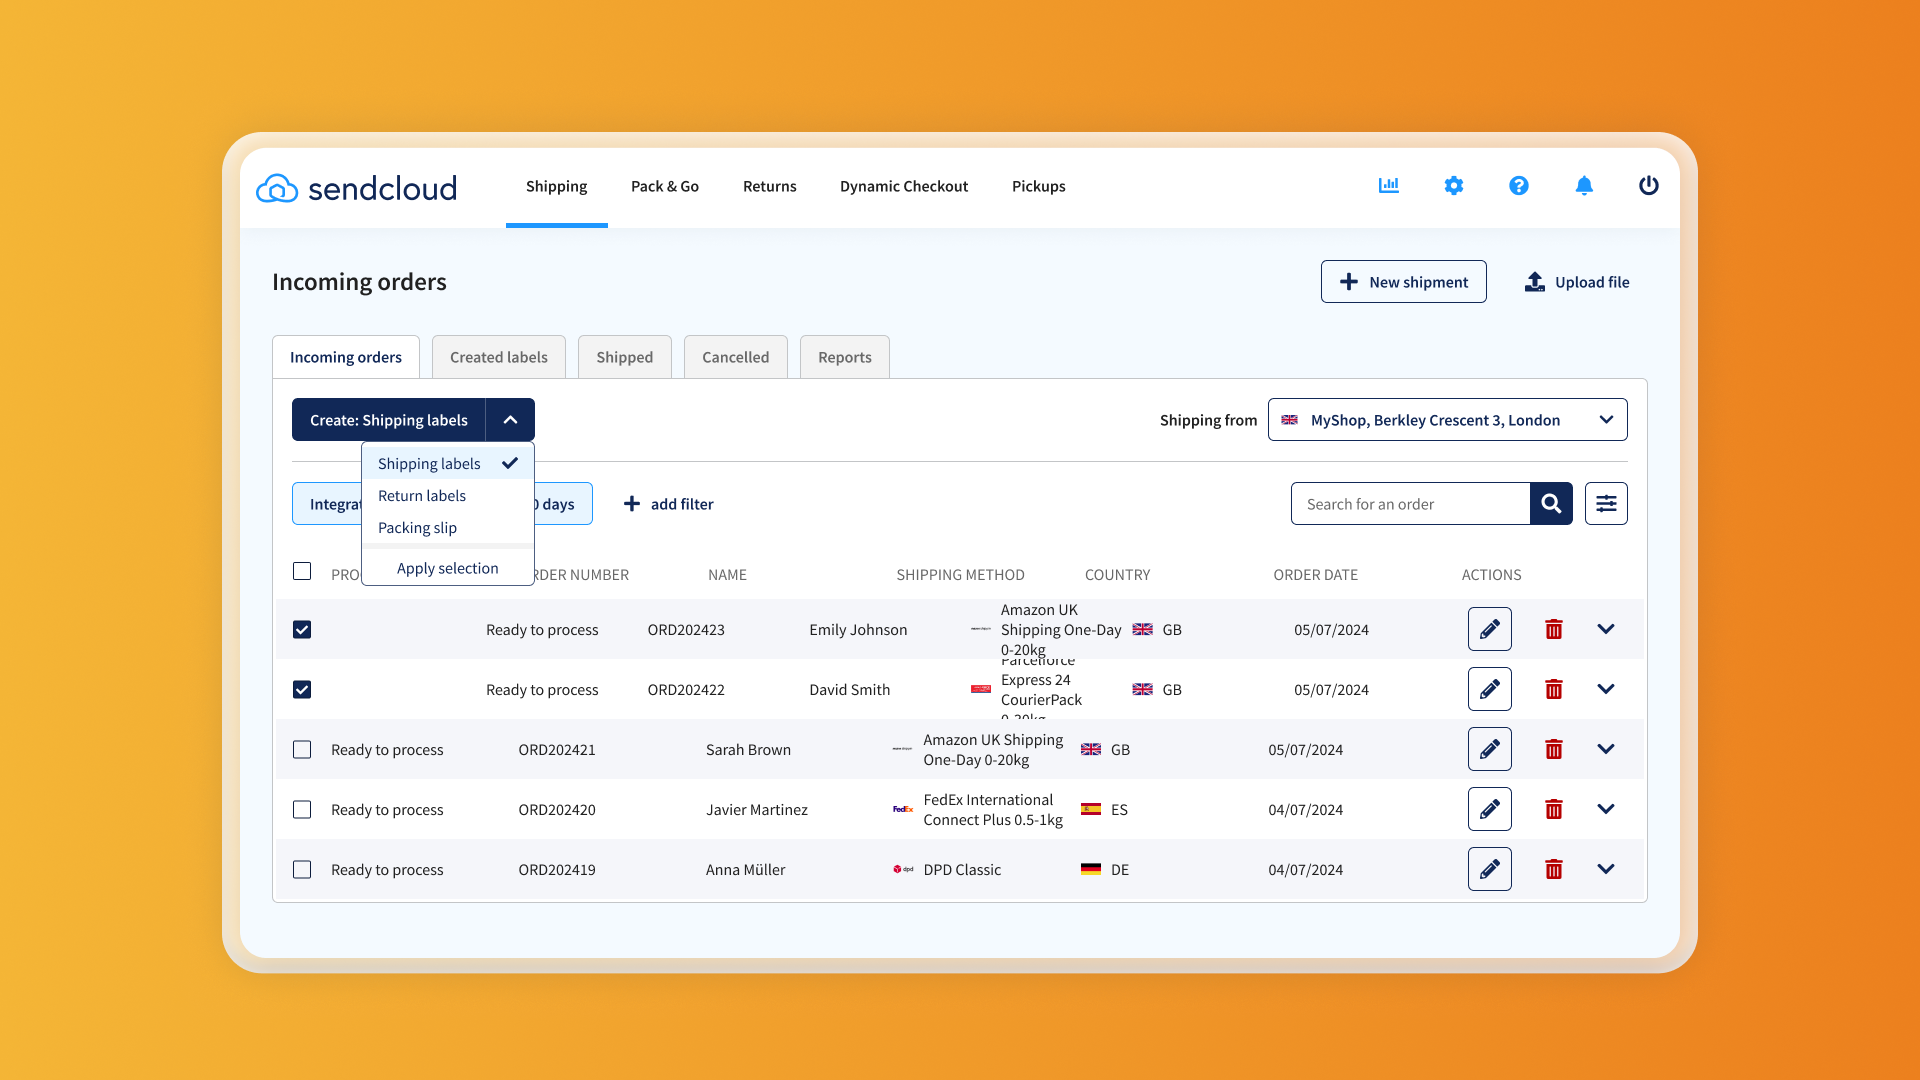Image resolution: width=1920 pixels, height=1080 pixels.
Task: Click the COUNTRY column header
Action: click(1117, 575)
